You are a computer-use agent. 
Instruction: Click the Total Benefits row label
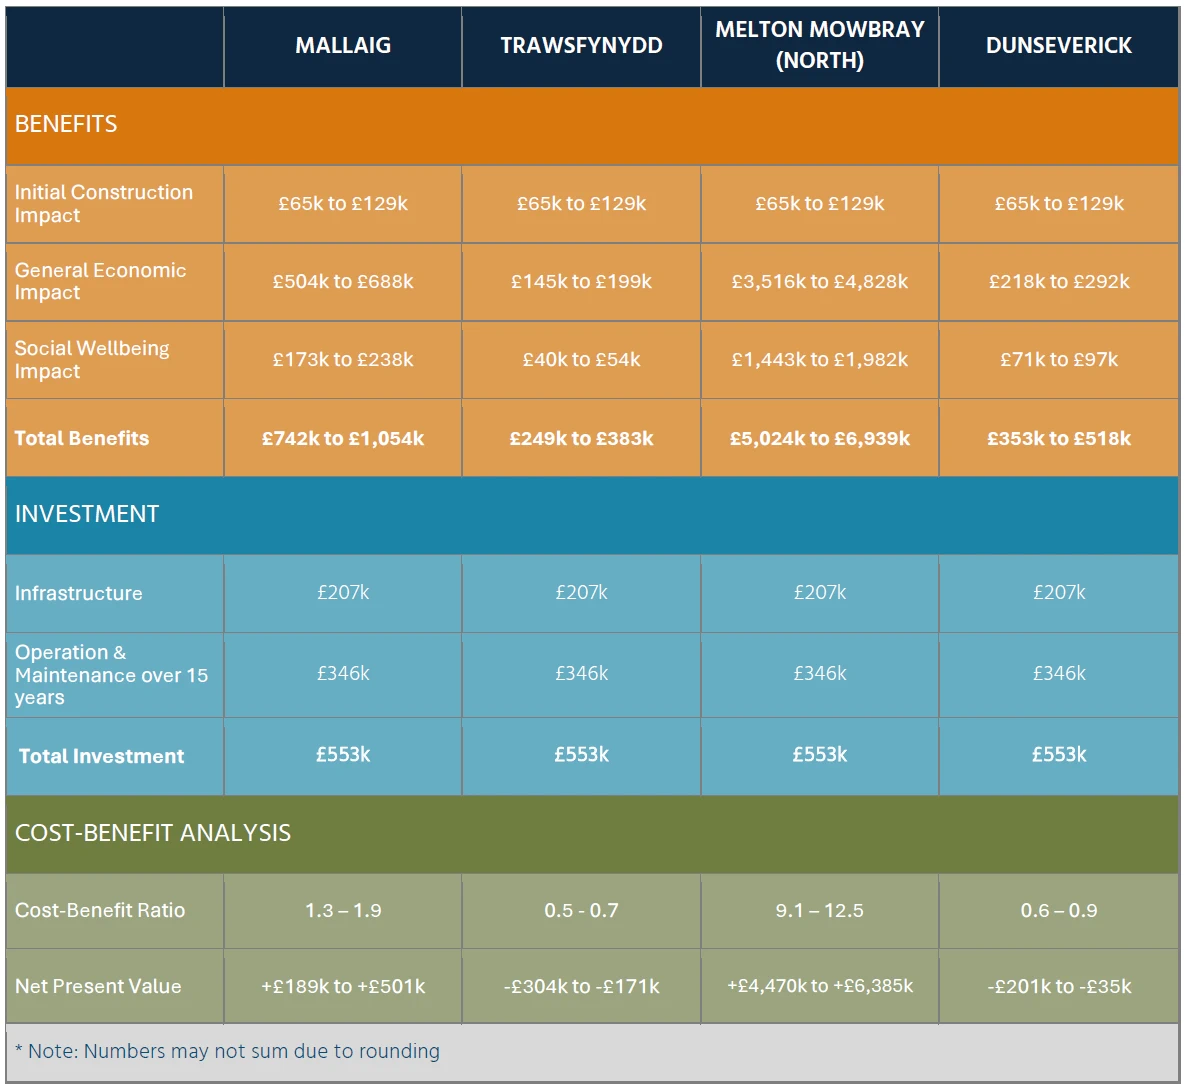coord(82,438)
